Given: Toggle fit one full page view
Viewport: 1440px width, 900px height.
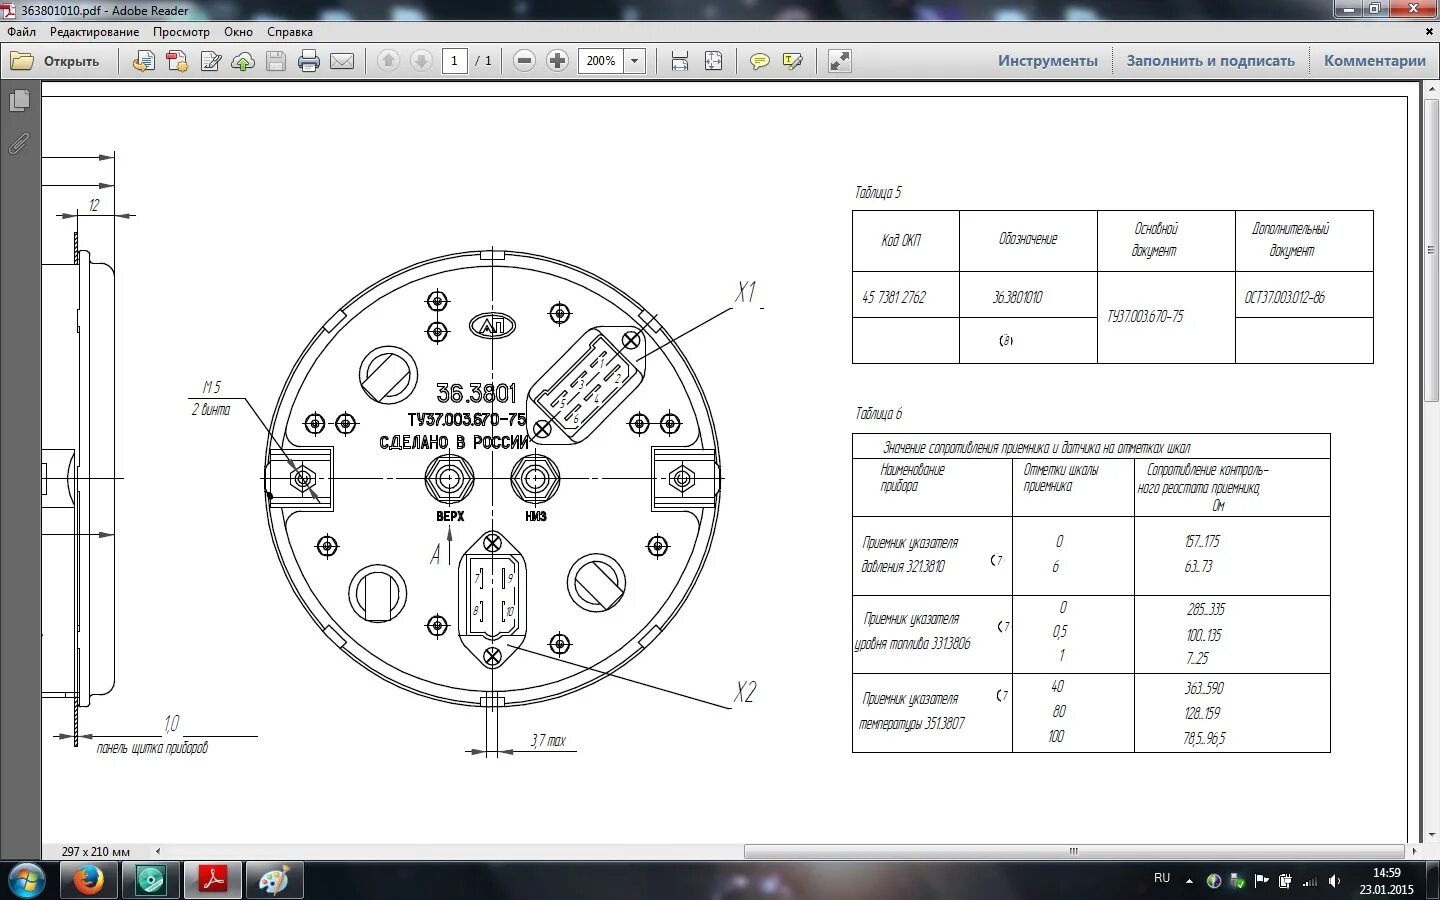Looking at the screenshot, I should (713, 61).
